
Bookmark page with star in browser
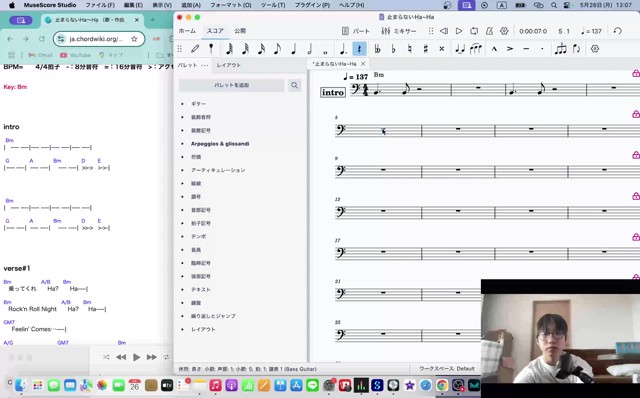tap(134, 39)
